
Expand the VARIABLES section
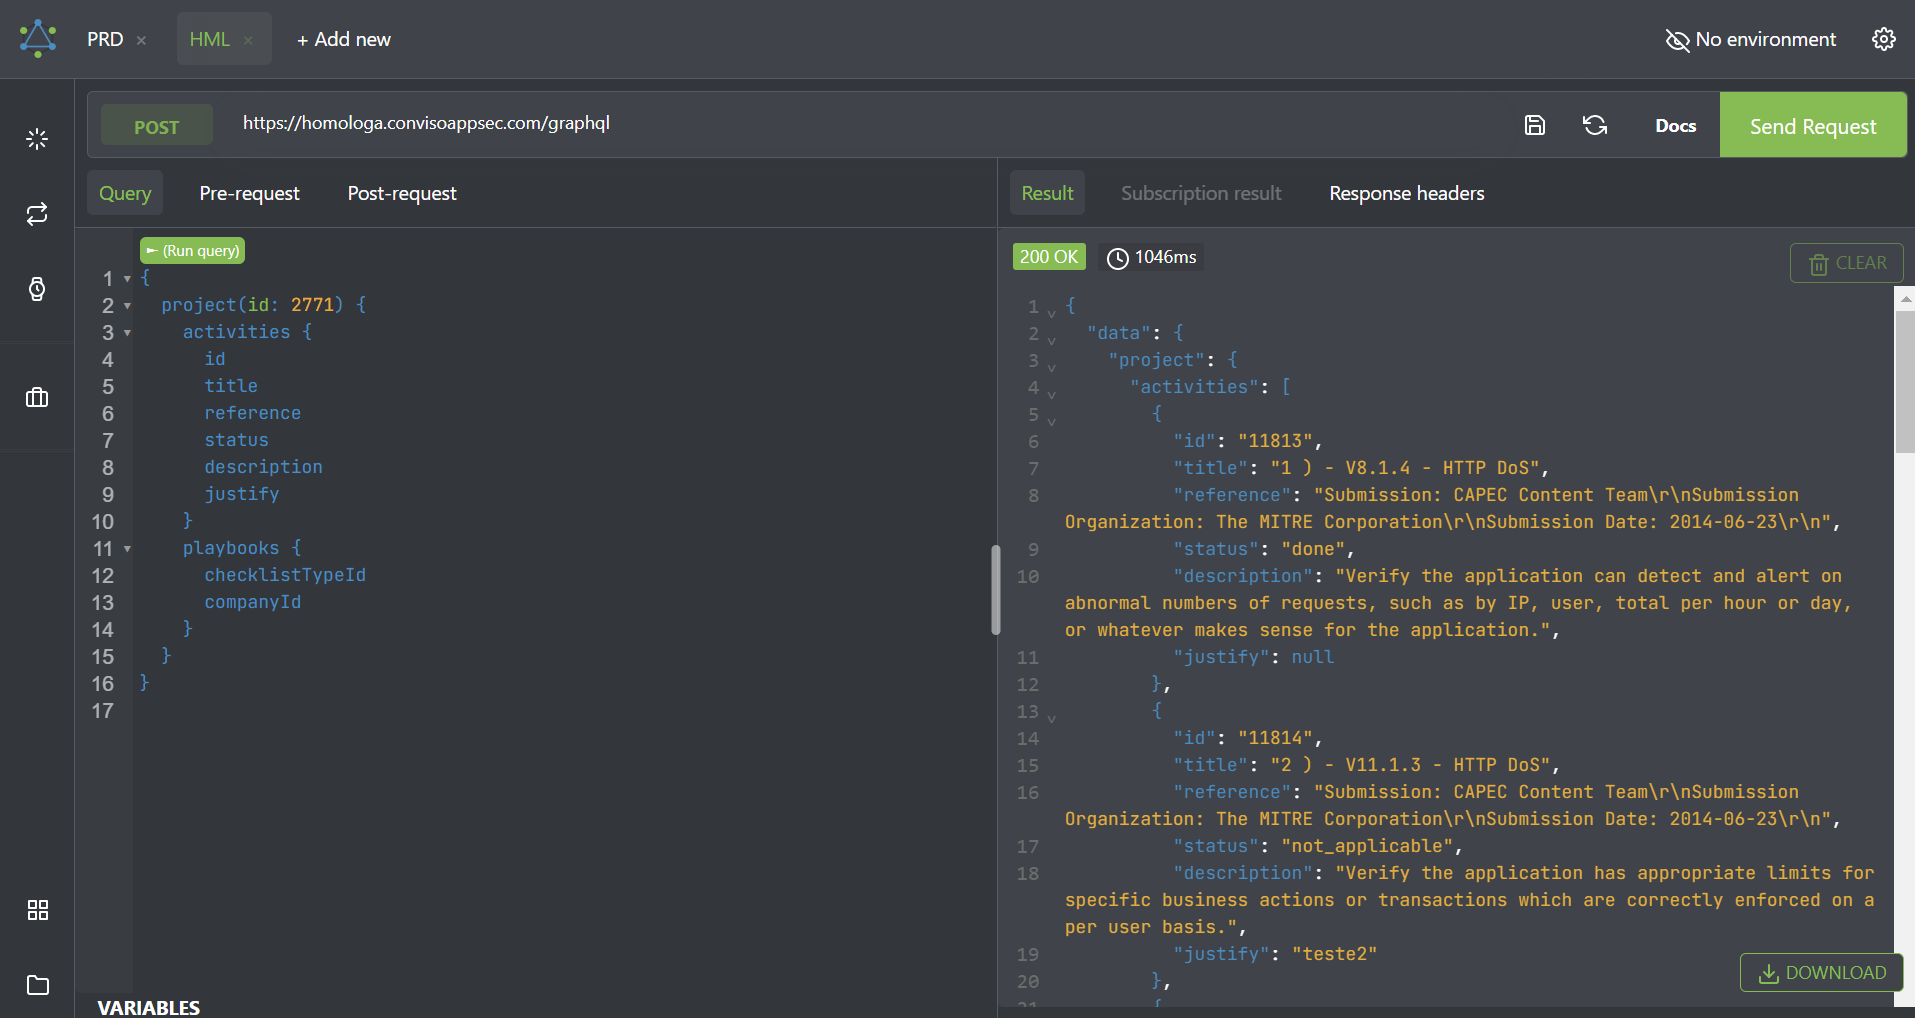pyautogui.click(x=149, y=1007)
